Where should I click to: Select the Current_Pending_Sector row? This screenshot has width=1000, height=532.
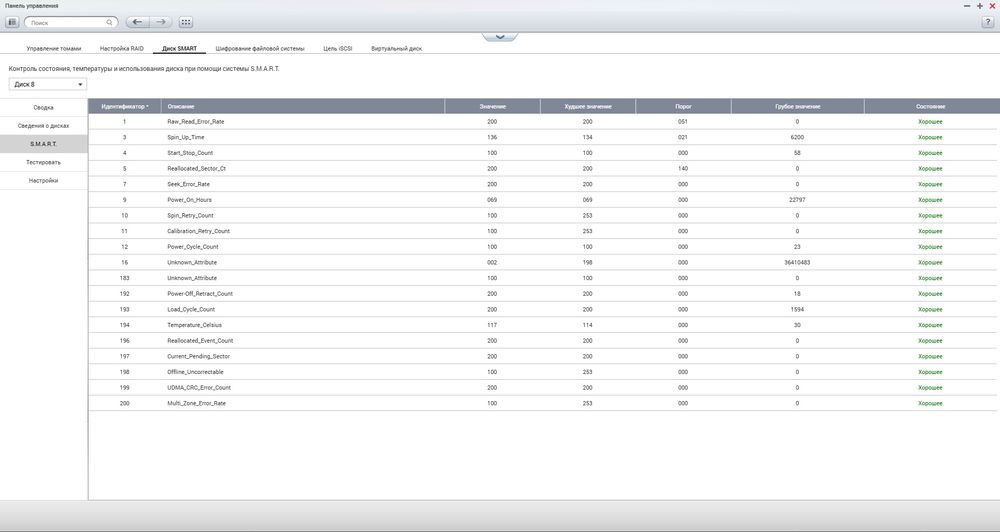coord(542,356)
